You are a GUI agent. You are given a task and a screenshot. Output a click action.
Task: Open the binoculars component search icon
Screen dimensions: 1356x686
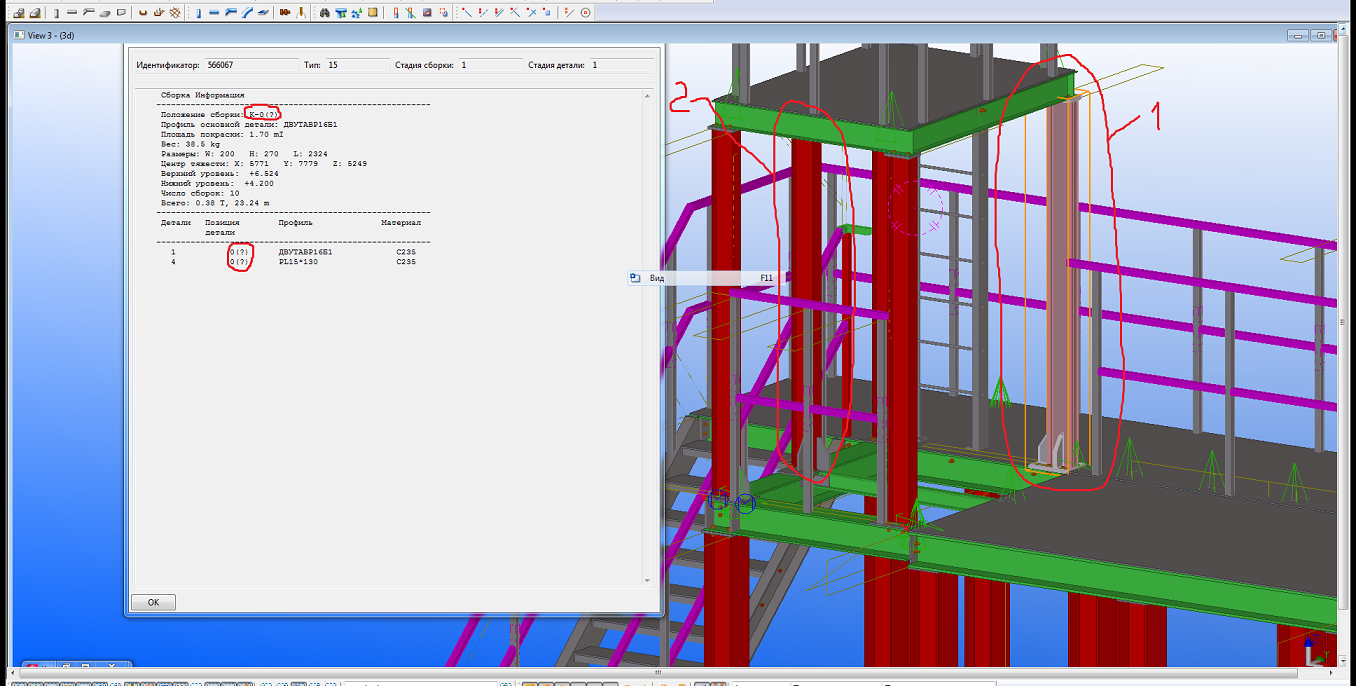pyautogui.click(x=325, y=13)
